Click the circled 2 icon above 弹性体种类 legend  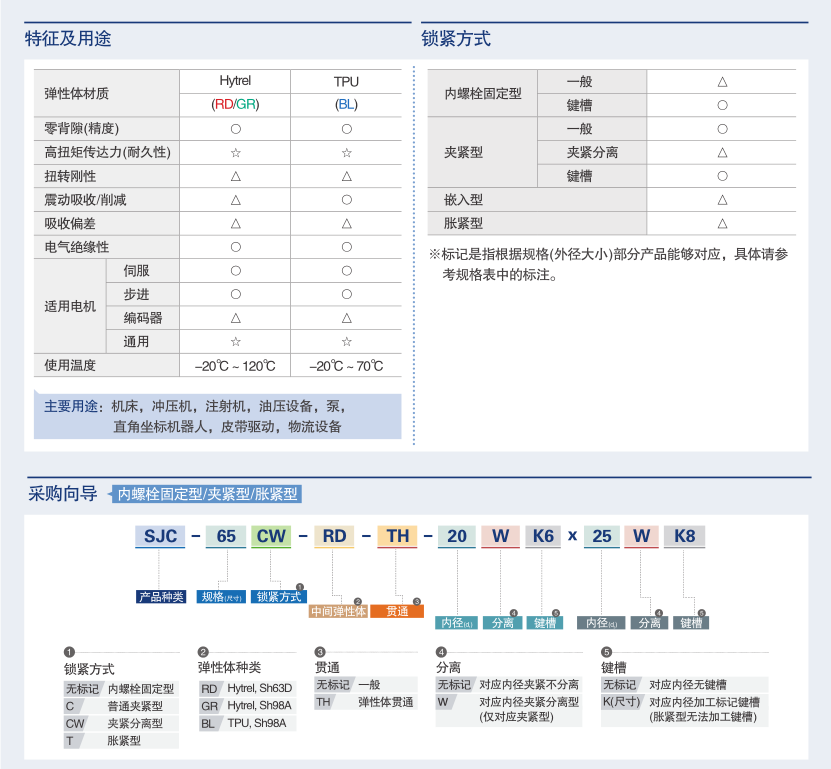(x=203, y=652)
